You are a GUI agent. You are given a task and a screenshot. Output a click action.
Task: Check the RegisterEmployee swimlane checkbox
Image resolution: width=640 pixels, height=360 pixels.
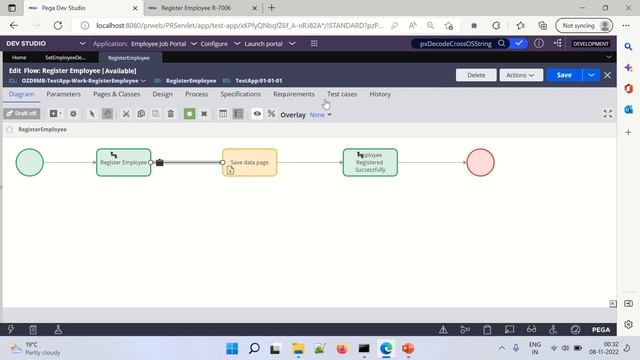point(10,130)
